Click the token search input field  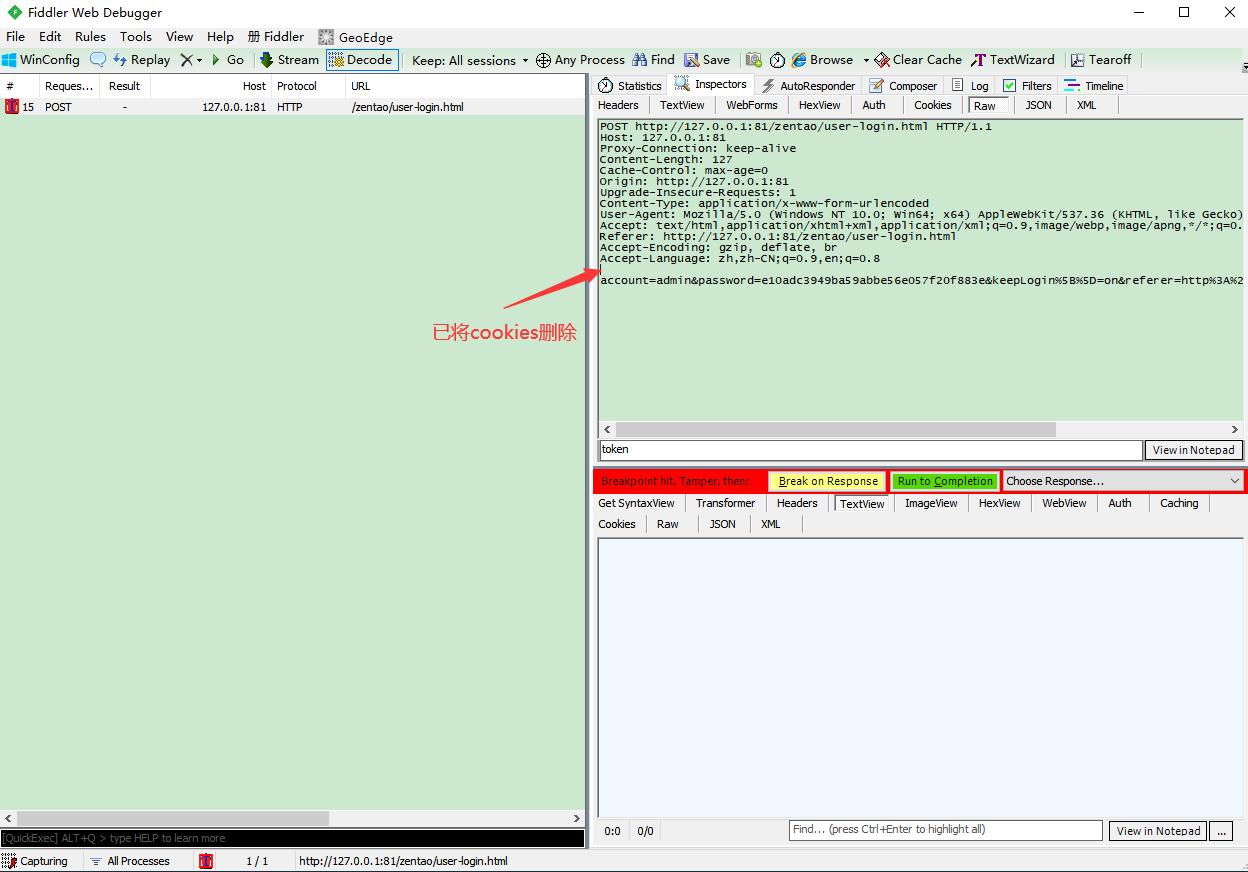(870, 450)
